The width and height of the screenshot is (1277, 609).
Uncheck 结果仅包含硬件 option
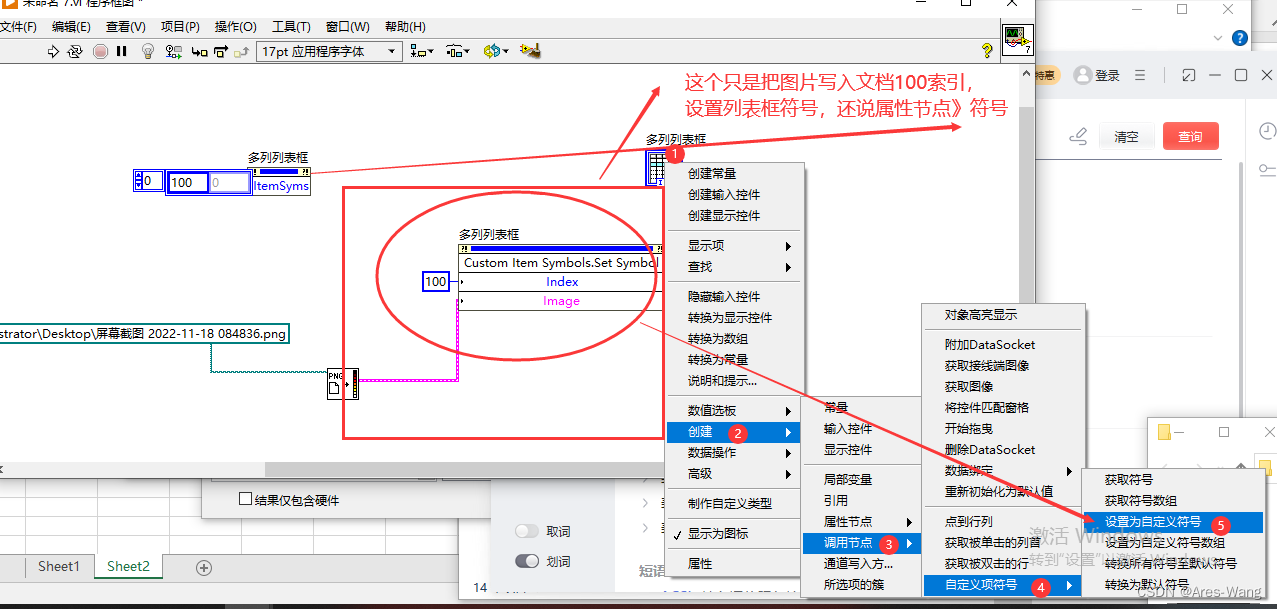[245, 499]
